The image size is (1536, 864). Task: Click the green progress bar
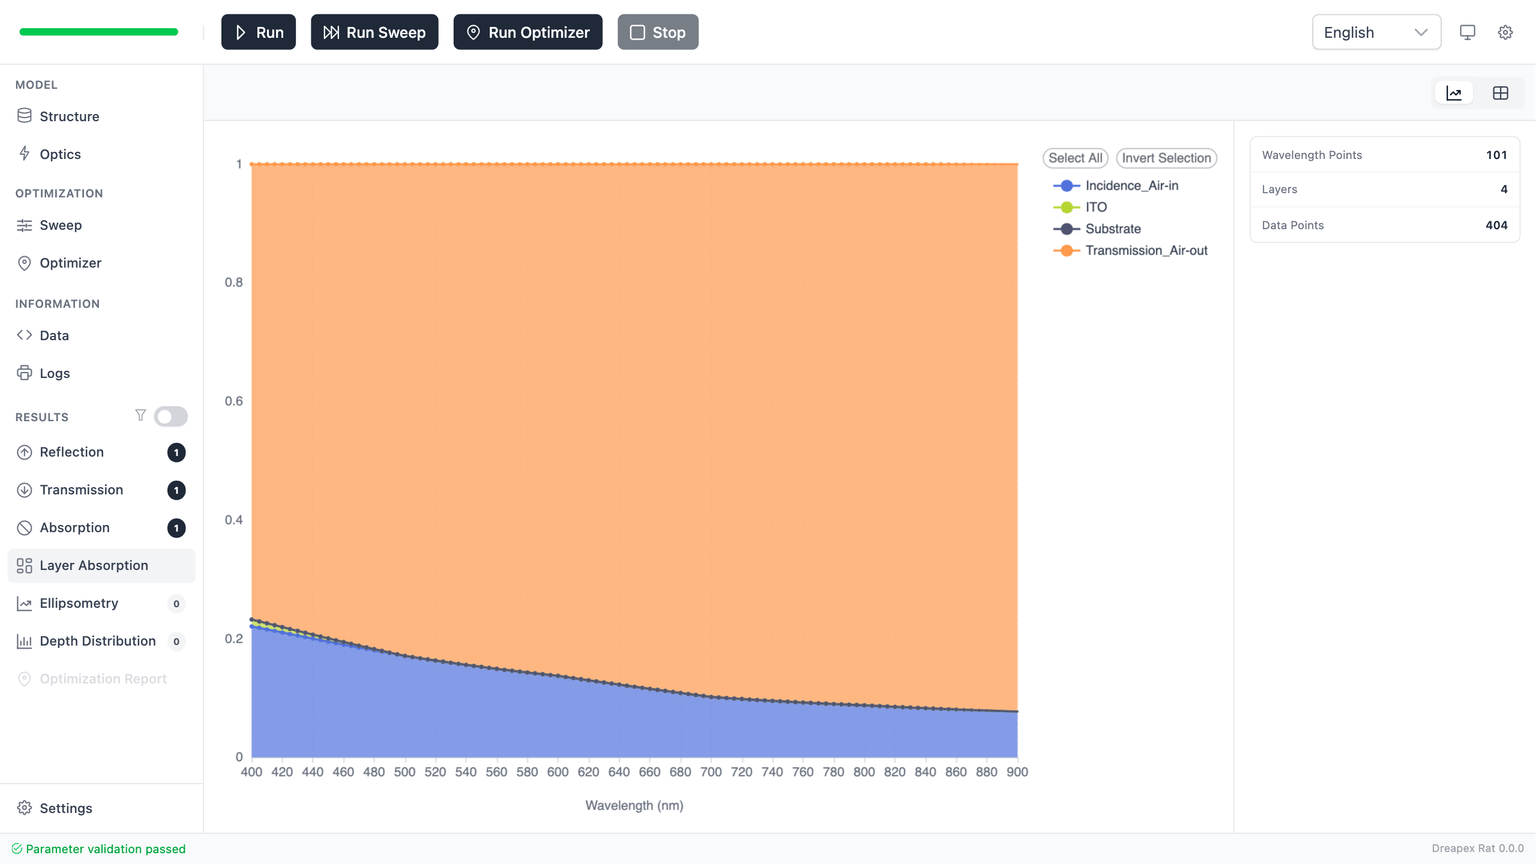[x=99, y=32]
